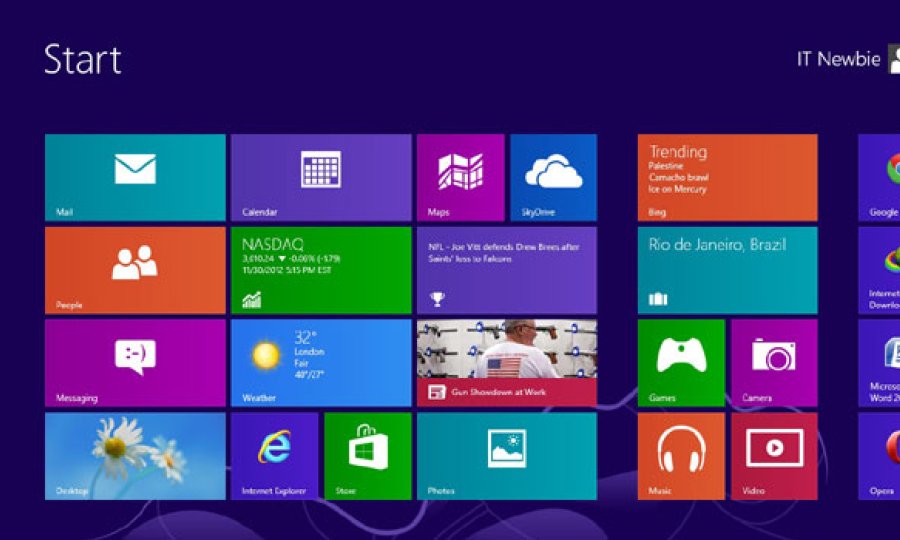
Task: Click the trending topic Camacho brawl
Action: coord(678,177)
